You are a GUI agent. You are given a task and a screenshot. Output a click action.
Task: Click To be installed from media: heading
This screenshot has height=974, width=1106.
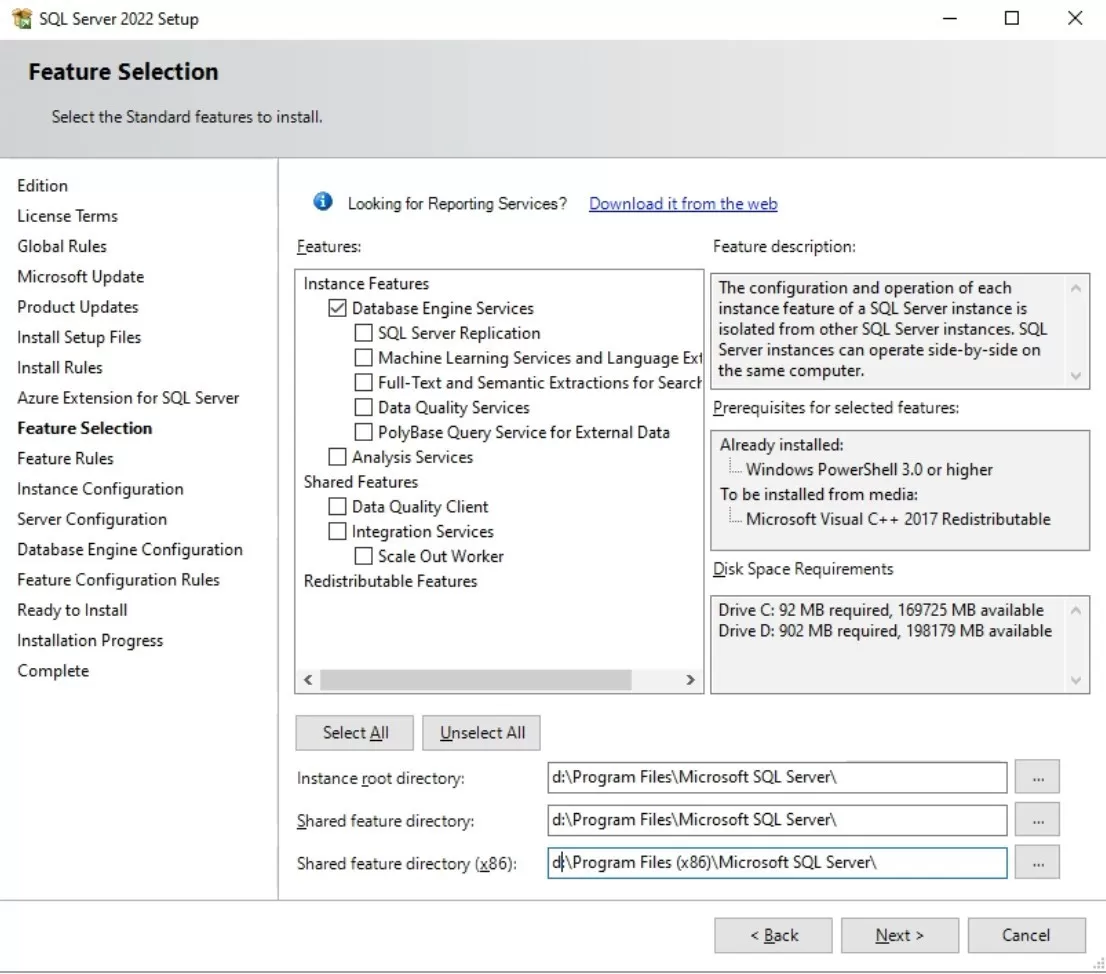click(x=819, y=494)
